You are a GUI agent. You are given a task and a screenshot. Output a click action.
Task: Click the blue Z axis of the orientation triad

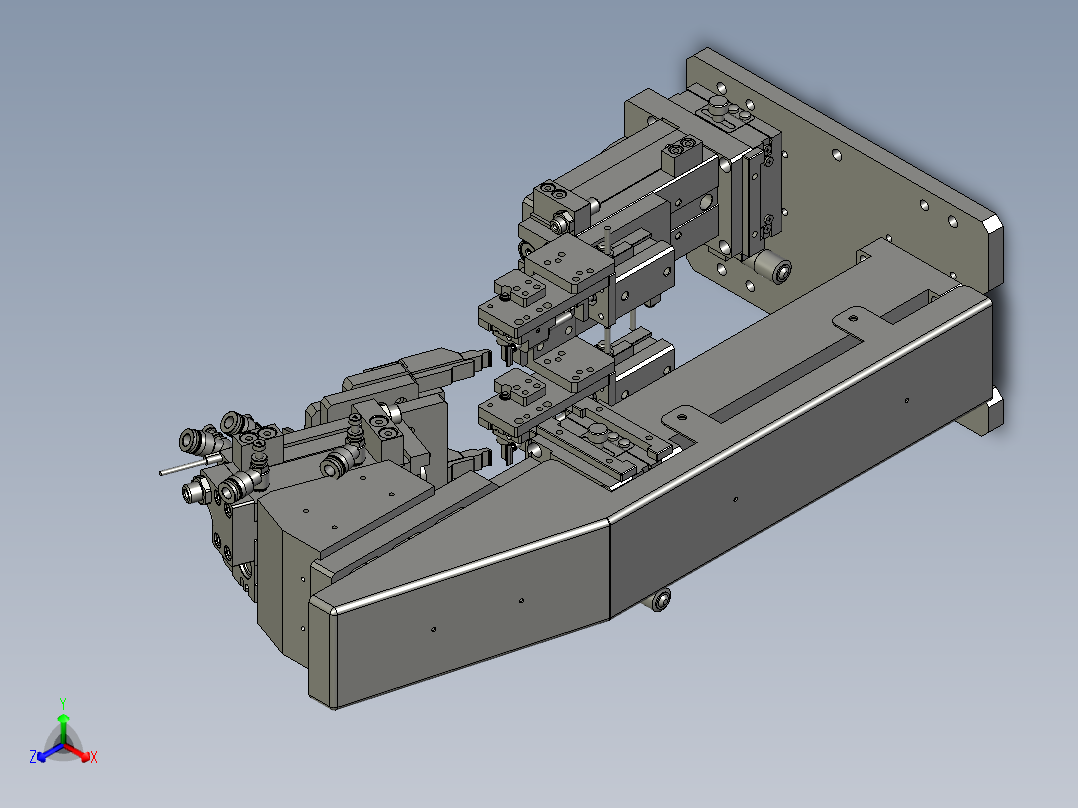click(x=48, y=752)
